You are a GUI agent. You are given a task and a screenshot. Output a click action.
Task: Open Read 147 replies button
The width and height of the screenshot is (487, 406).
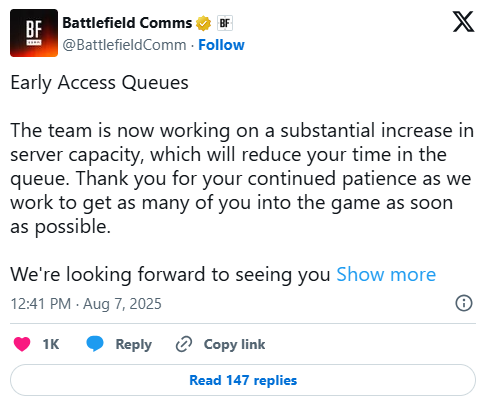point(243,380)
